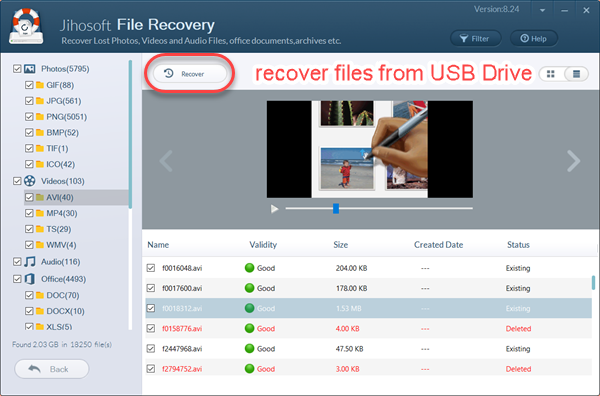Click the DOCX(10) folder icon
Image resolution: width=600 pixels, height=396 pixels.
[40, 311]
